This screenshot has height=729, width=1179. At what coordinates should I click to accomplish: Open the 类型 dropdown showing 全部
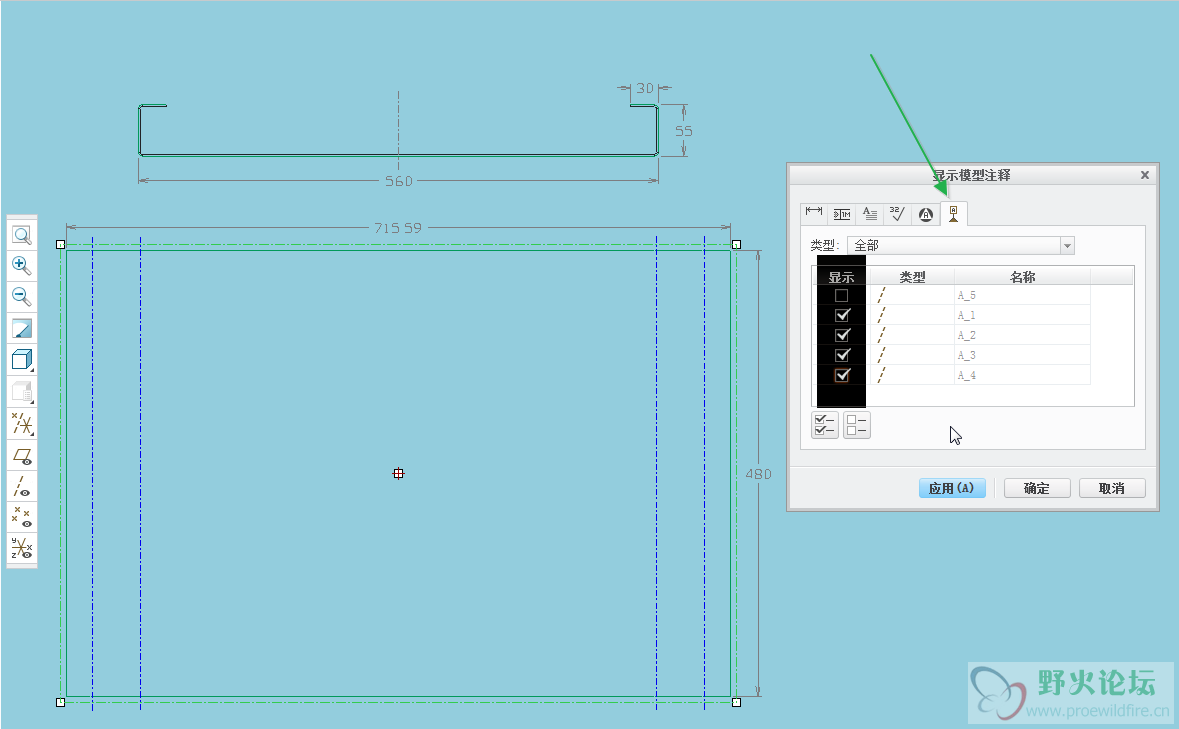pyautogui.click(x=961, y=245)
